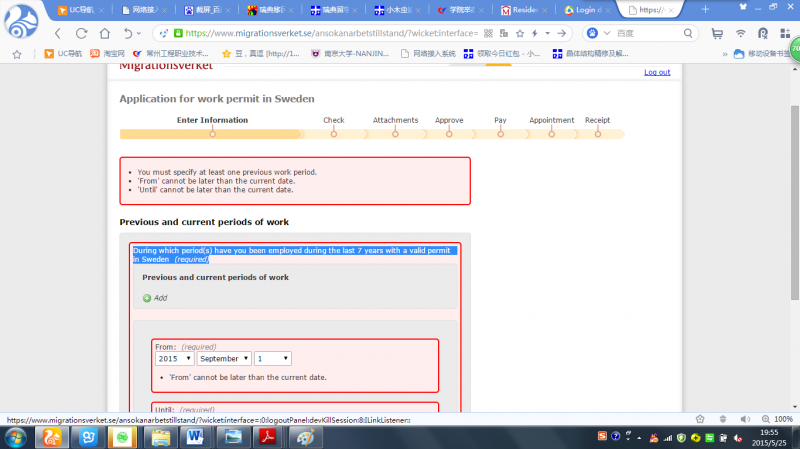This screenshot has width=800, height=449.
Task: Open the QR code icon in address bar
Action: pos(488,34)
